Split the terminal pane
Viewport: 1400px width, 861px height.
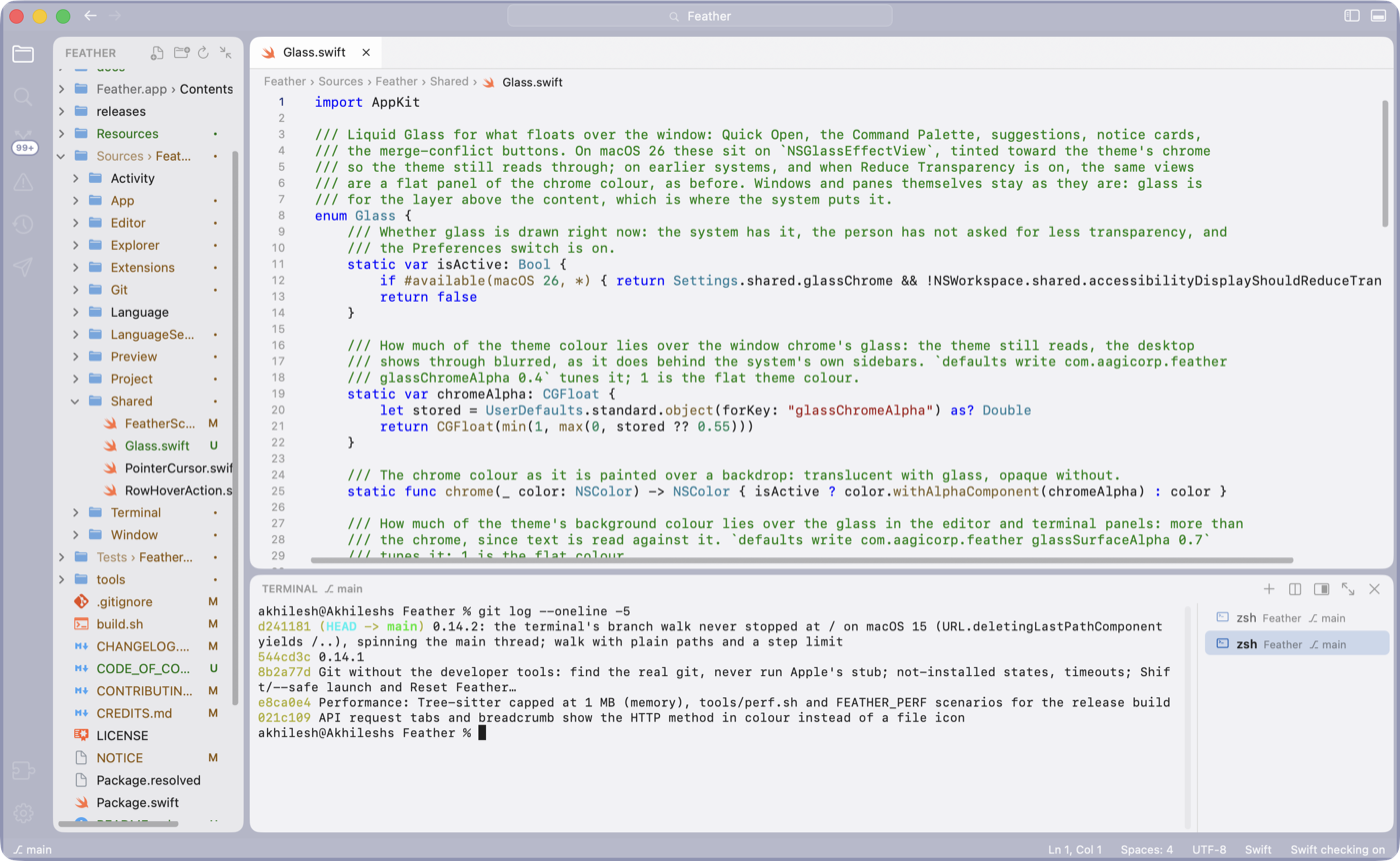tap(1295, 589)
